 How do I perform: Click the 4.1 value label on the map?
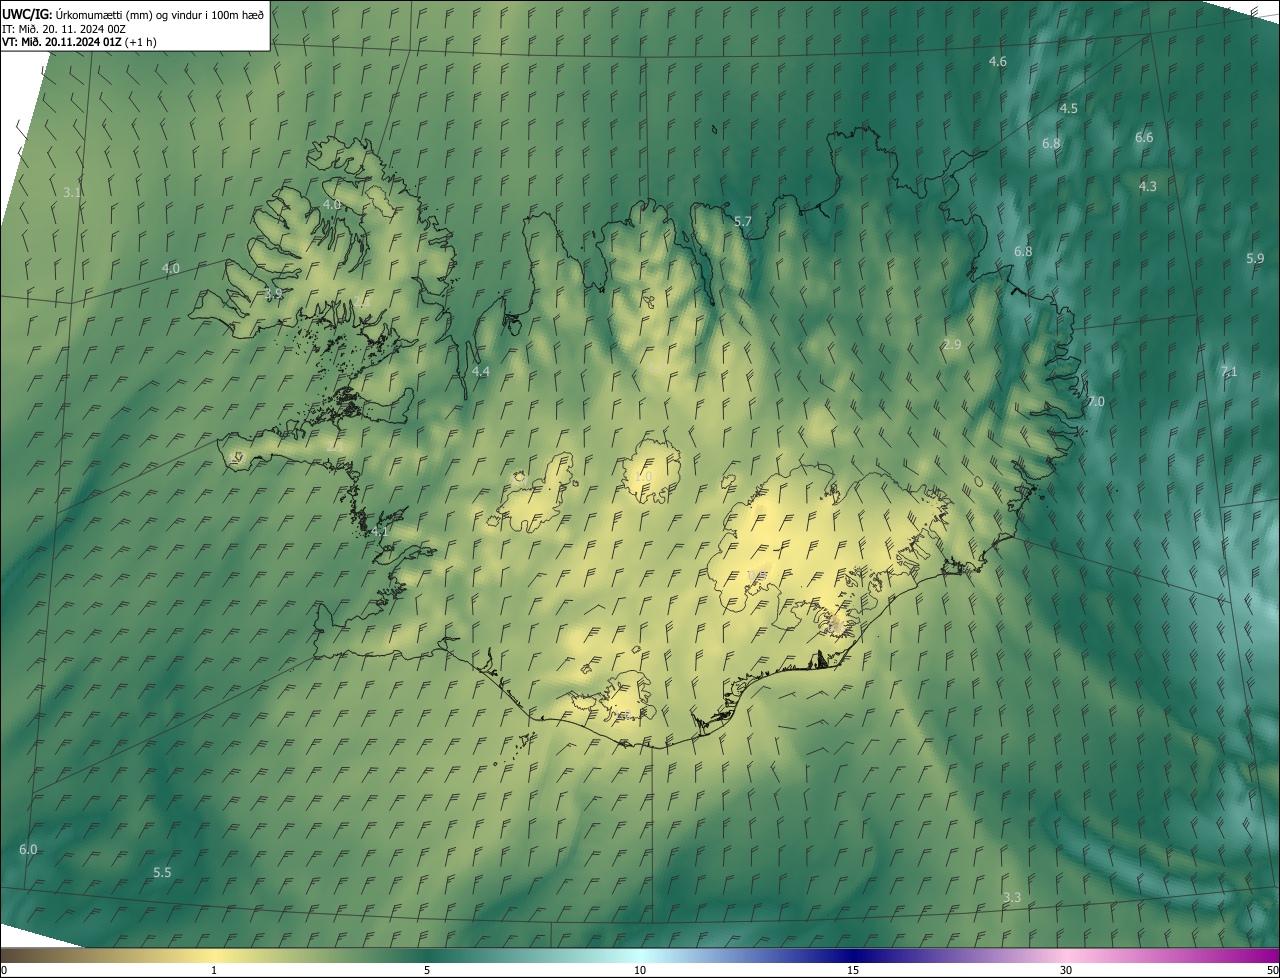click(x=379, y=532)
